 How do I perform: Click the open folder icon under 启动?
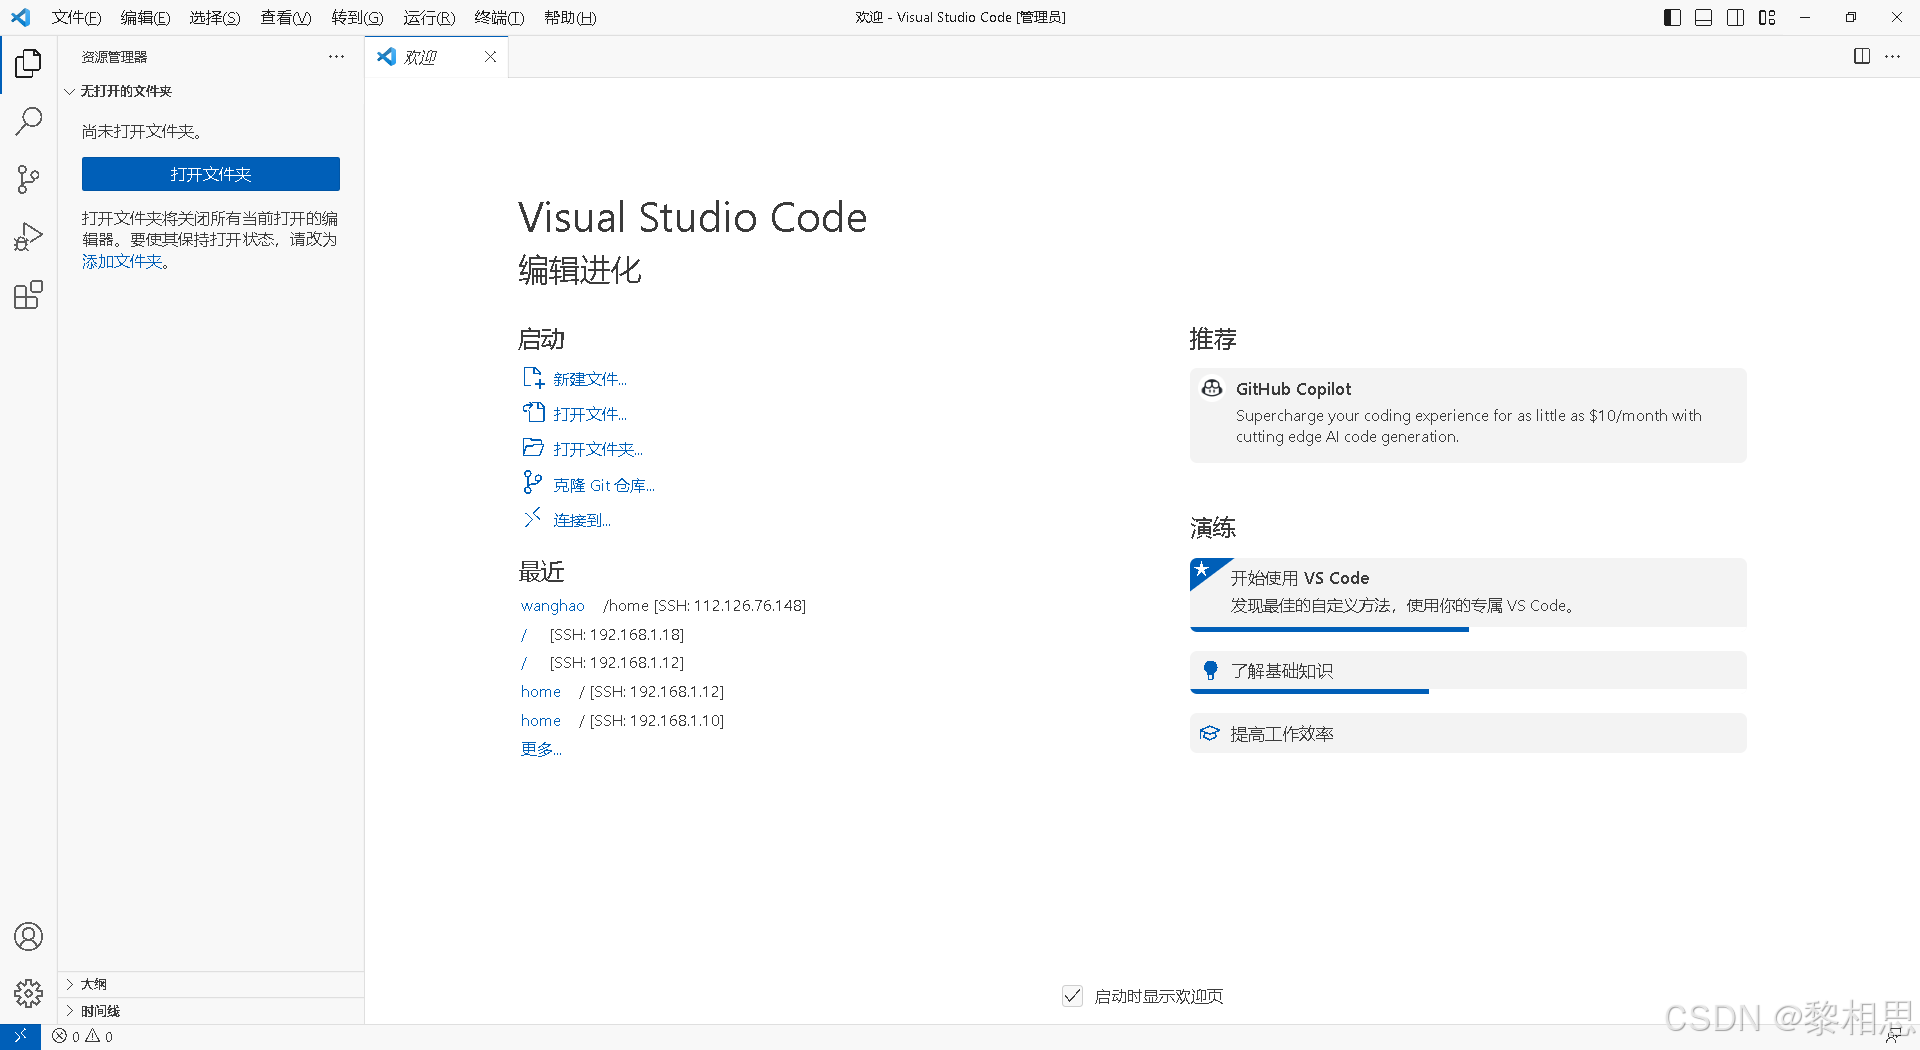click(533, 447)
